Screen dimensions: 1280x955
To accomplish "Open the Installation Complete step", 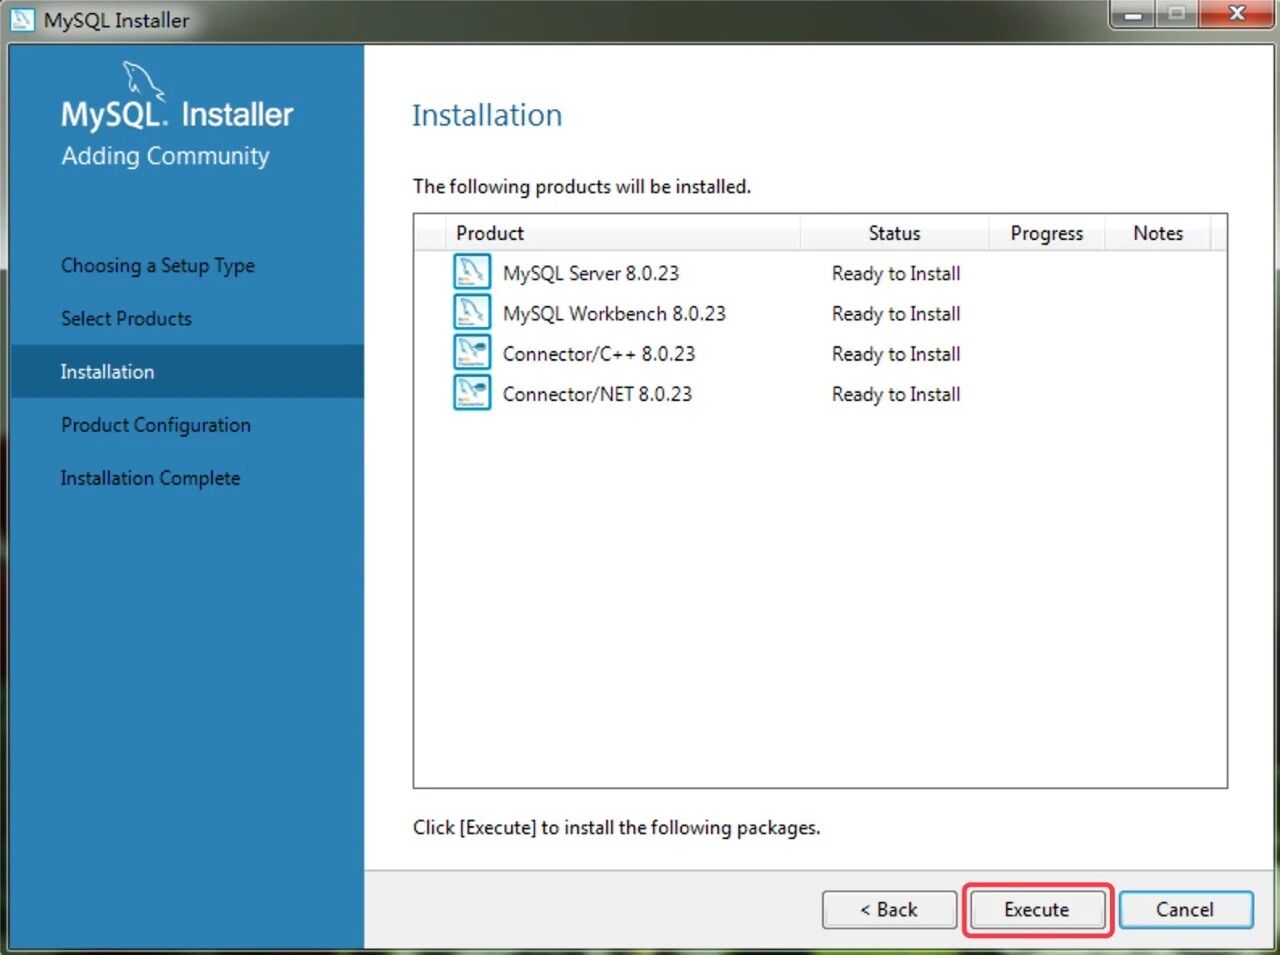I will (150, 478).
